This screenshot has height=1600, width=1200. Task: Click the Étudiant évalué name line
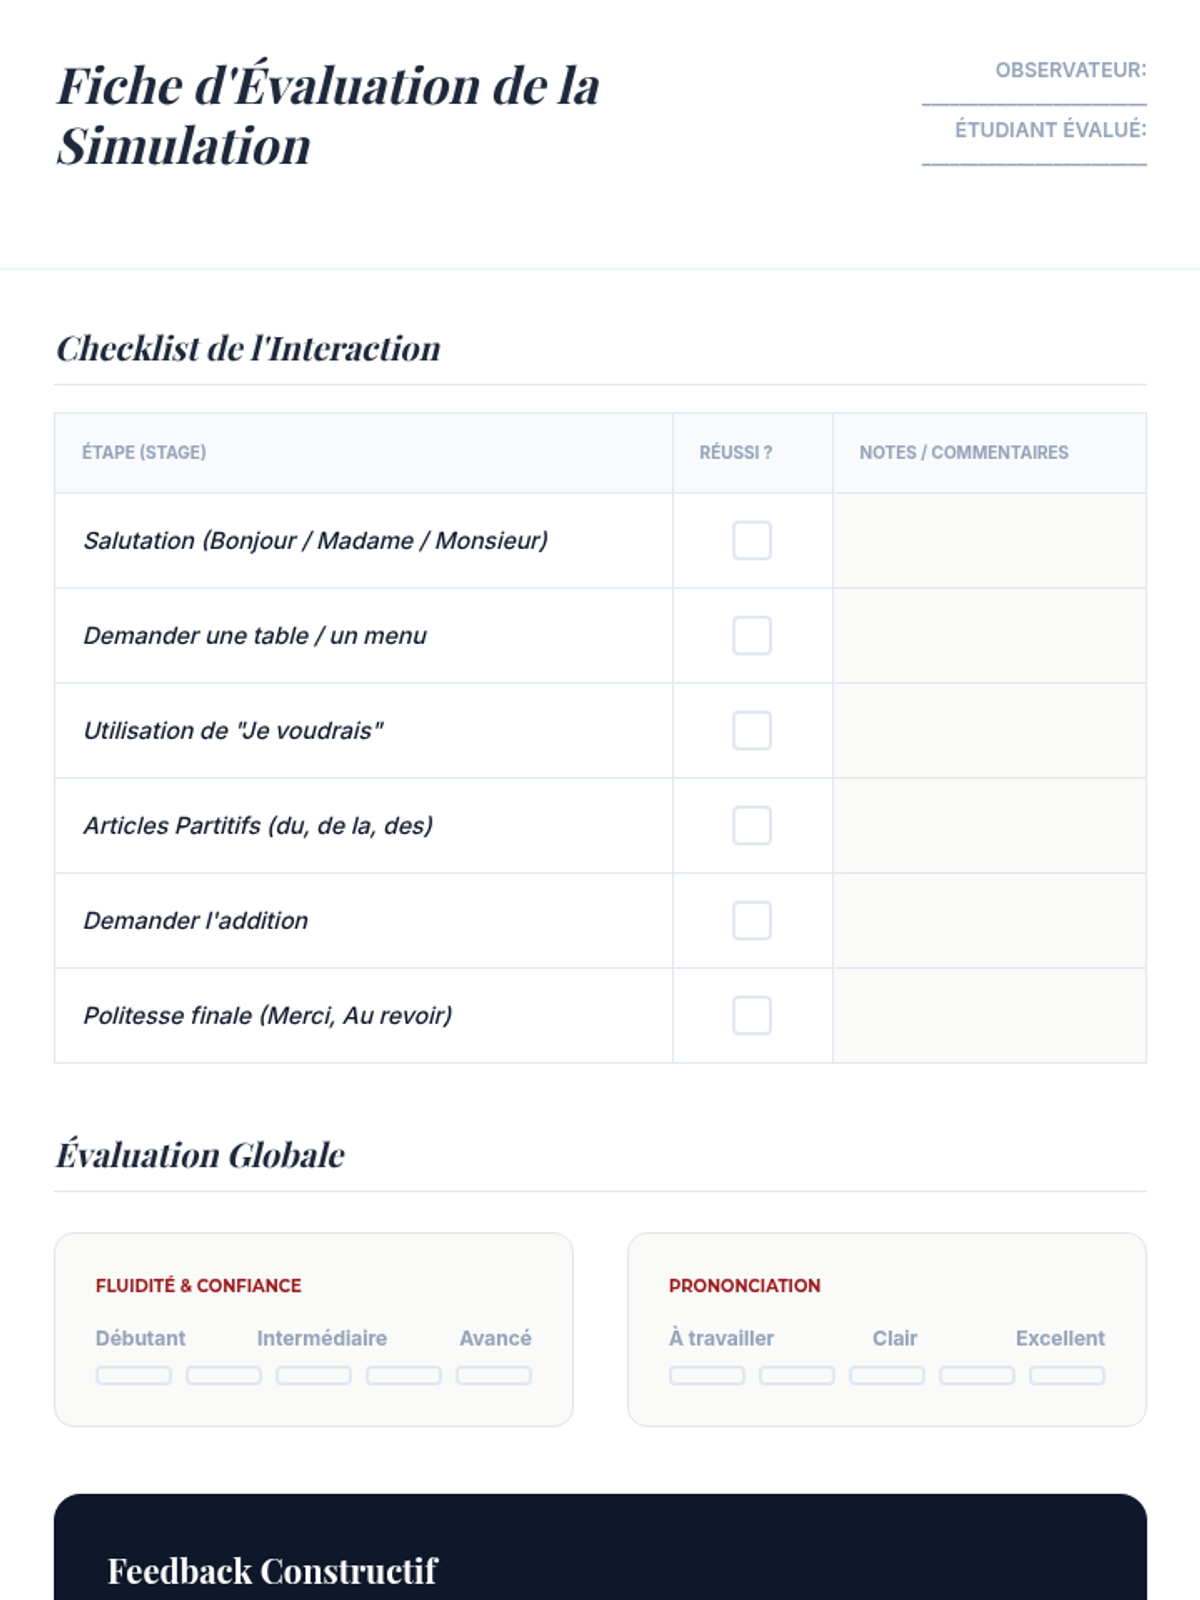[x=1034, y=156]
